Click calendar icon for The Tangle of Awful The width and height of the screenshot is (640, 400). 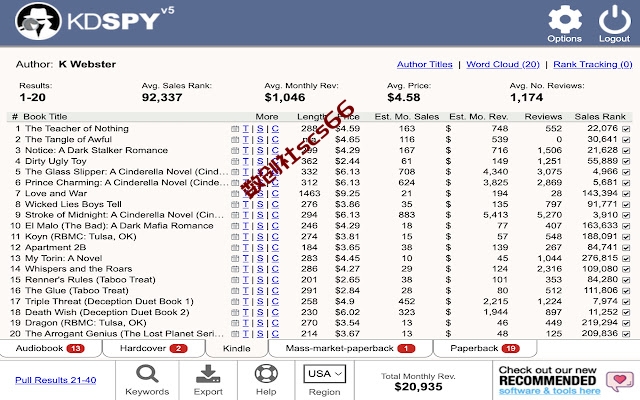[235, 140]
